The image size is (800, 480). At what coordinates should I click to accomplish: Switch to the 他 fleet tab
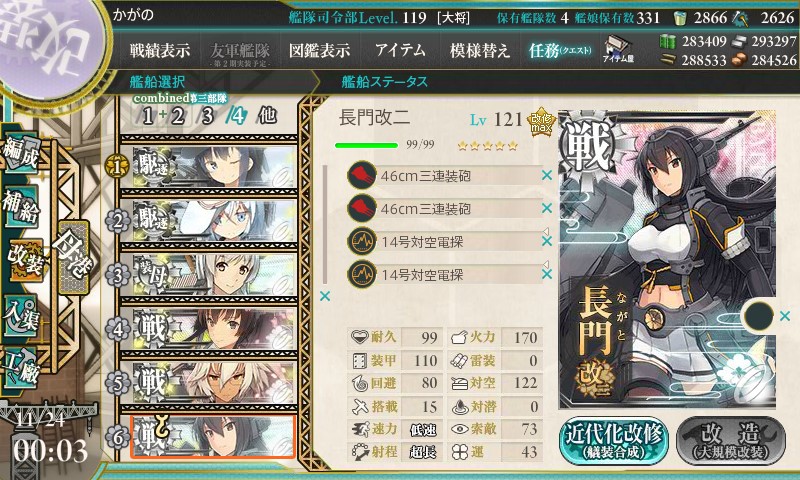tap(267, 116)
